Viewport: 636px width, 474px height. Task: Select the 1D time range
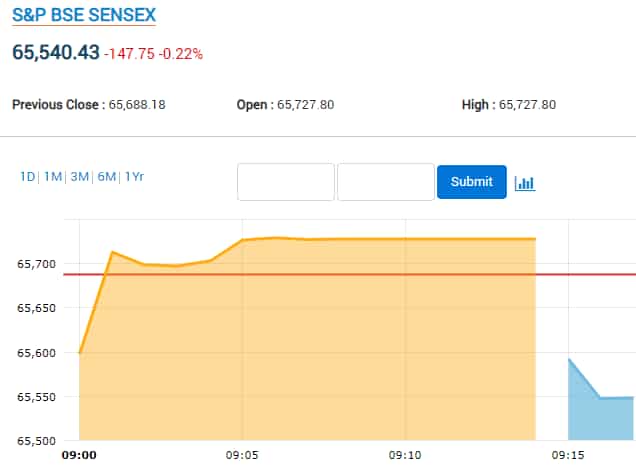click(27, 177)
